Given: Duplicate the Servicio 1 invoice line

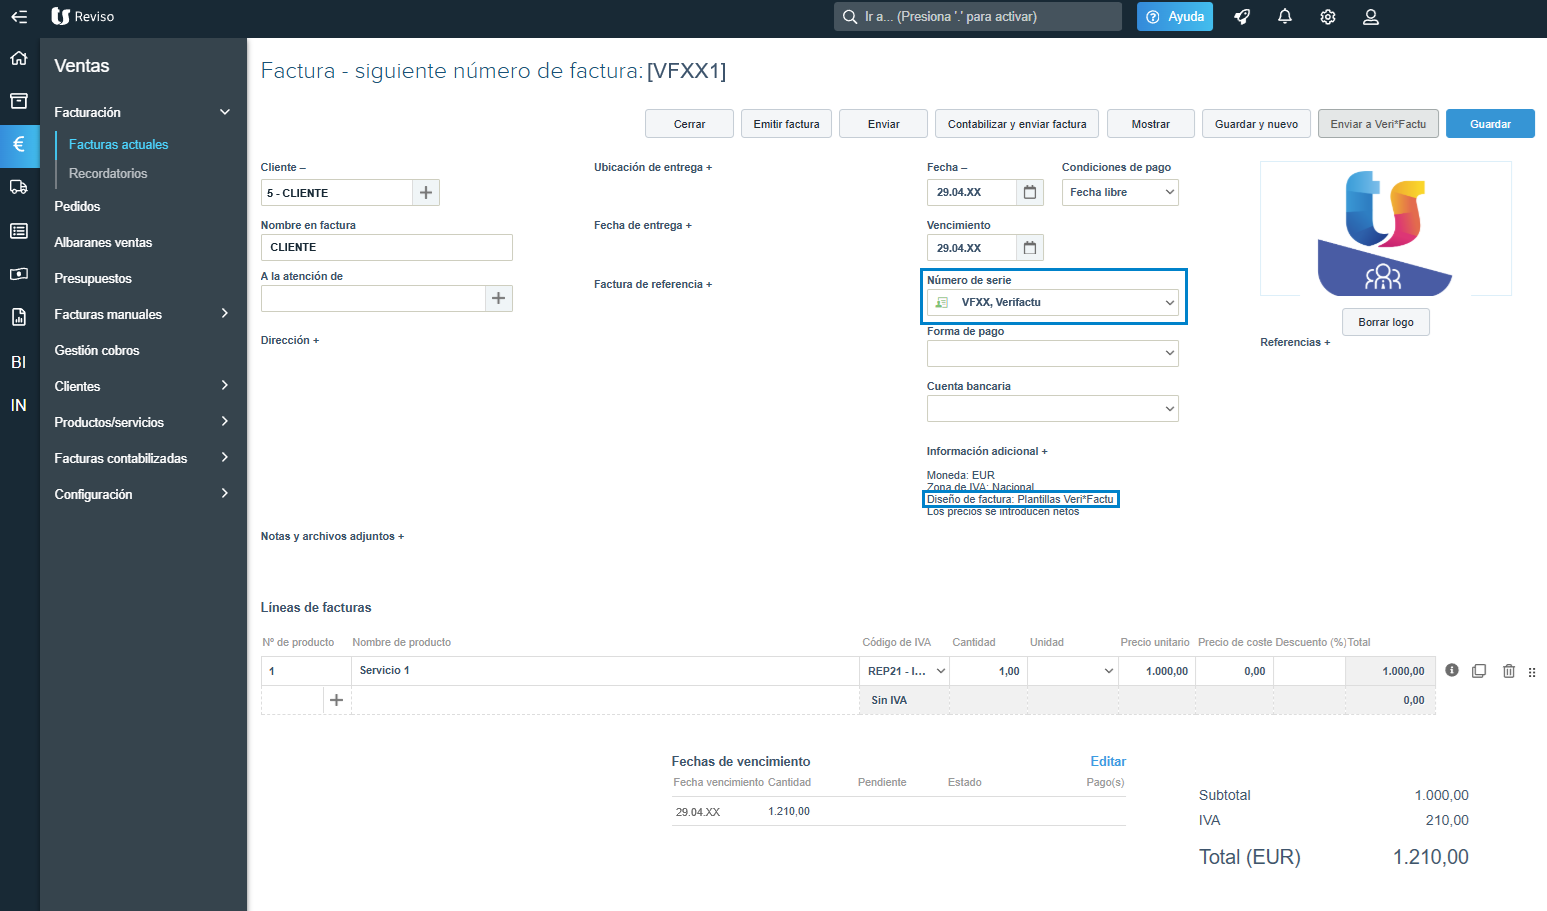Looking at the screenshot, I should coord(1479,671).
